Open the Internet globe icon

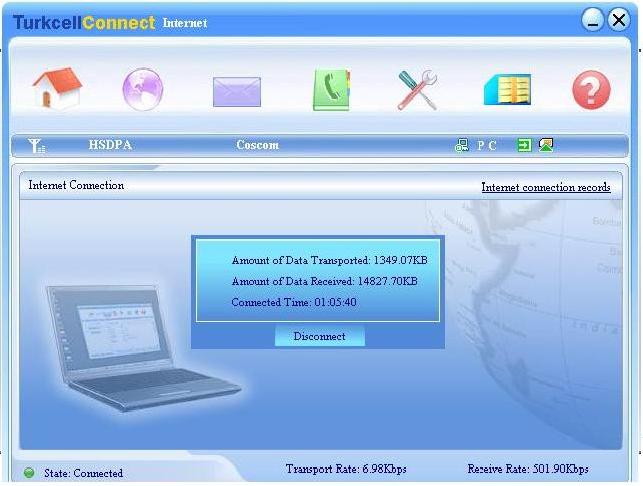coord(143,90)
